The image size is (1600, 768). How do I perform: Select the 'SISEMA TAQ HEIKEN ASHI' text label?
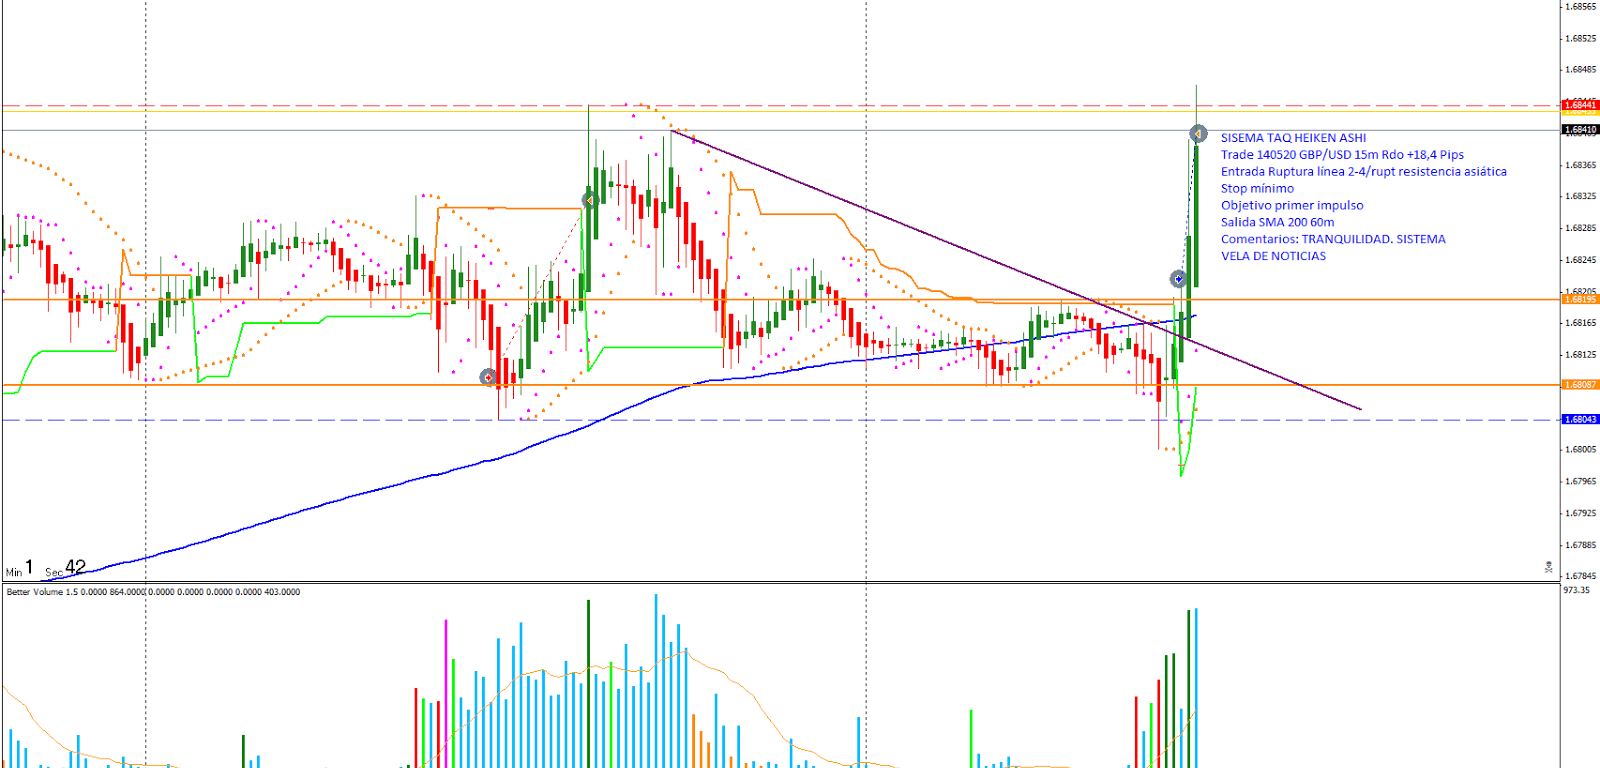click(x=1293, y=138)
